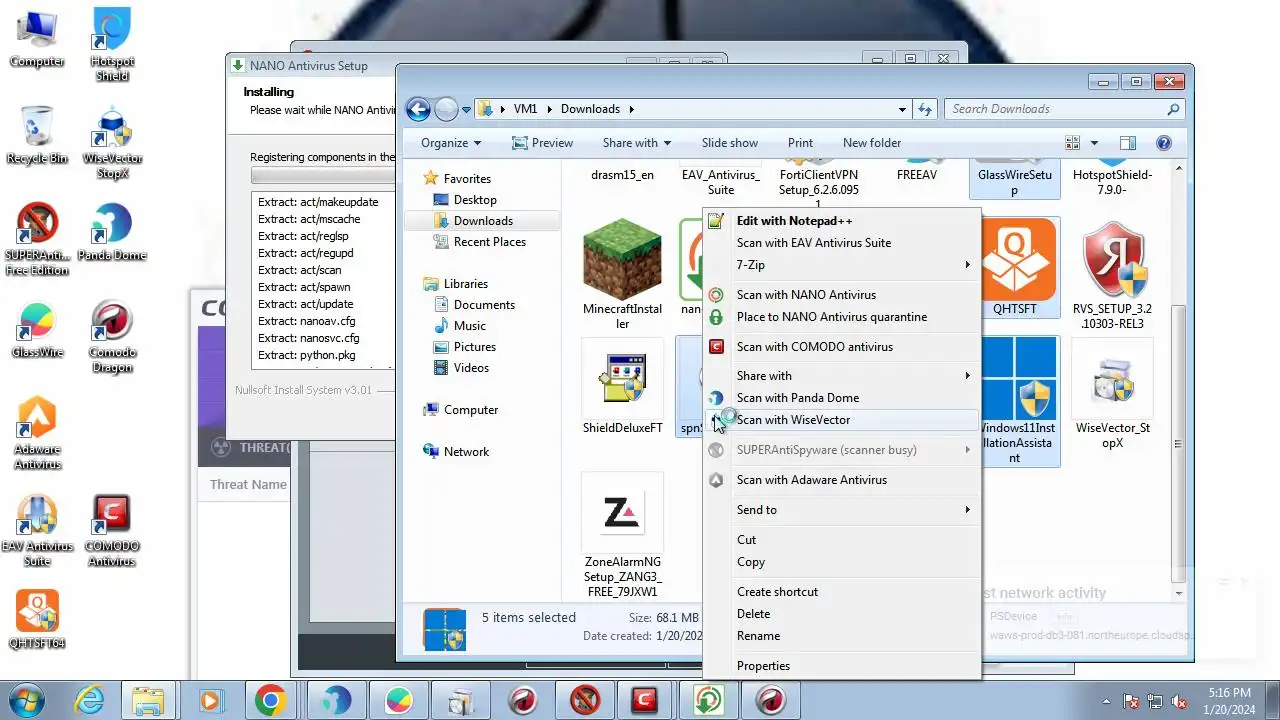Open Comodo Dragon desktop shortcut

click(x=112, y=337)
